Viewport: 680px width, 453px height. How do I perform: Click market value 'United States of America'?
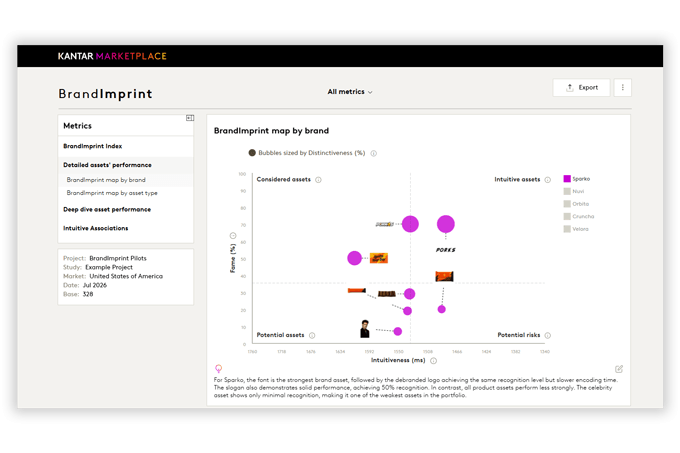click(x=126, y=276)
